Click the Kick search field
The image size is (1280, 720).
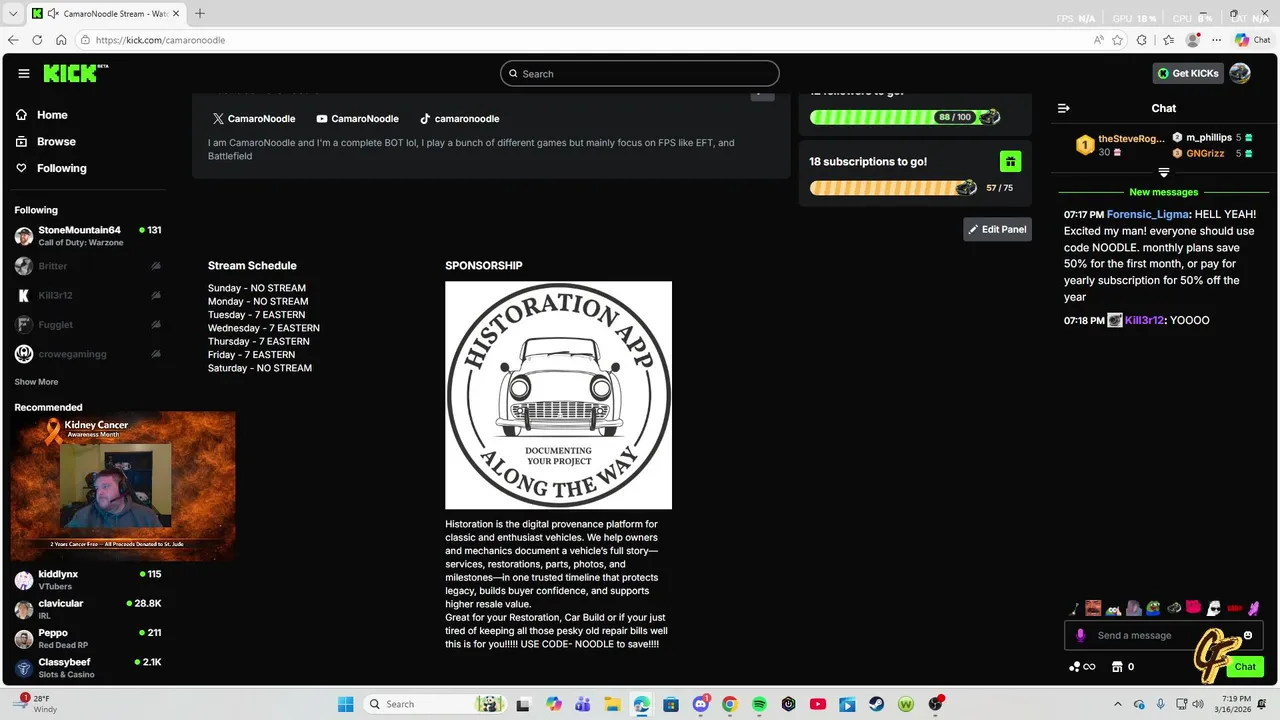(640, 73)
